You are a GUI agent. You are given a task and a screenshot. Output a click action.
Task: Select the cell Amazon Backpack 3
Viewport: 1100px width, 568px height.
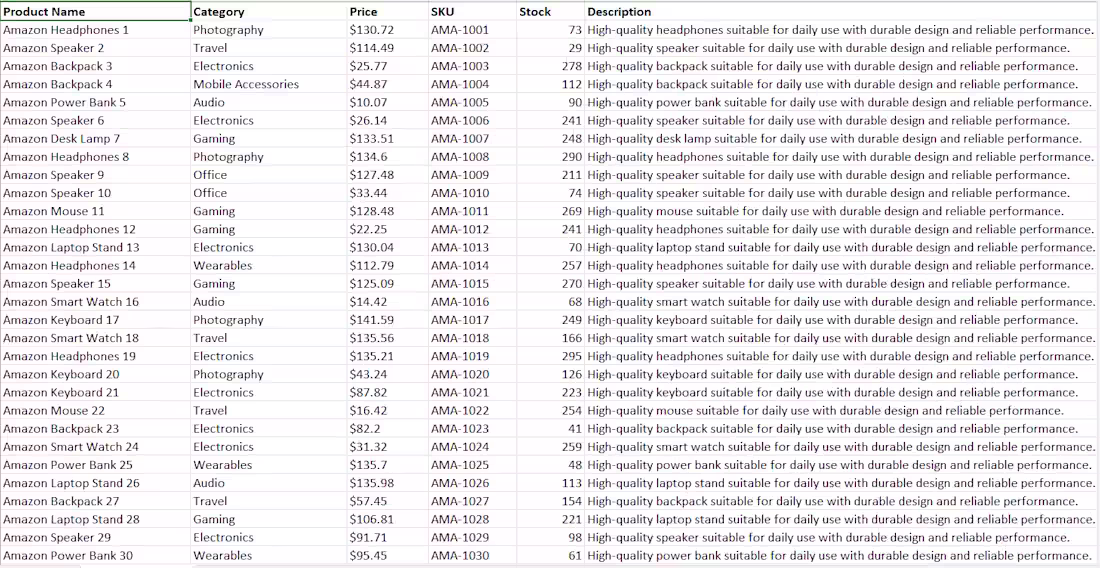(x=95, y=67)
